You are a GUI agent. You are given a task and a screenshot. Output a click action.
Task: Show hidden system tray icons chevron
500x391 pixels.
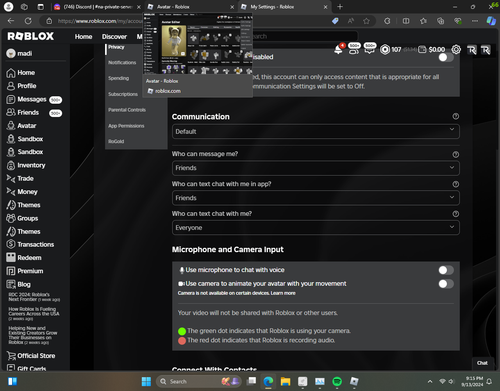[x=430, y=381]
